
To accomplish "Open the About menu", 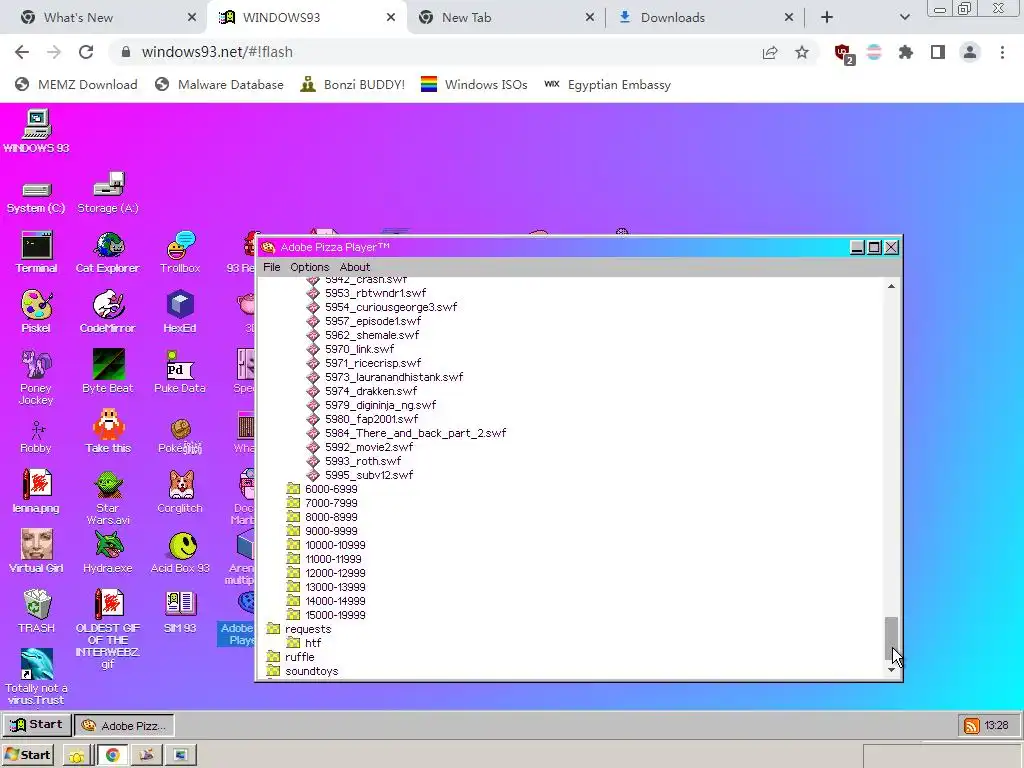I will tap(355, 267).
